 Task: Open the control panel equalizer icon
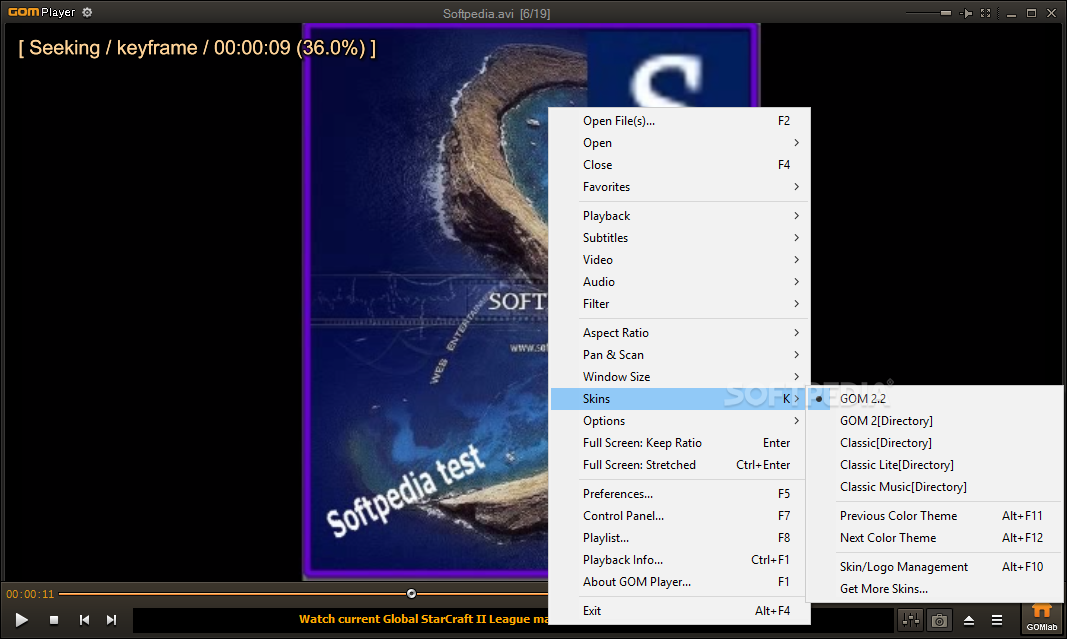click(x=910, y=620)
